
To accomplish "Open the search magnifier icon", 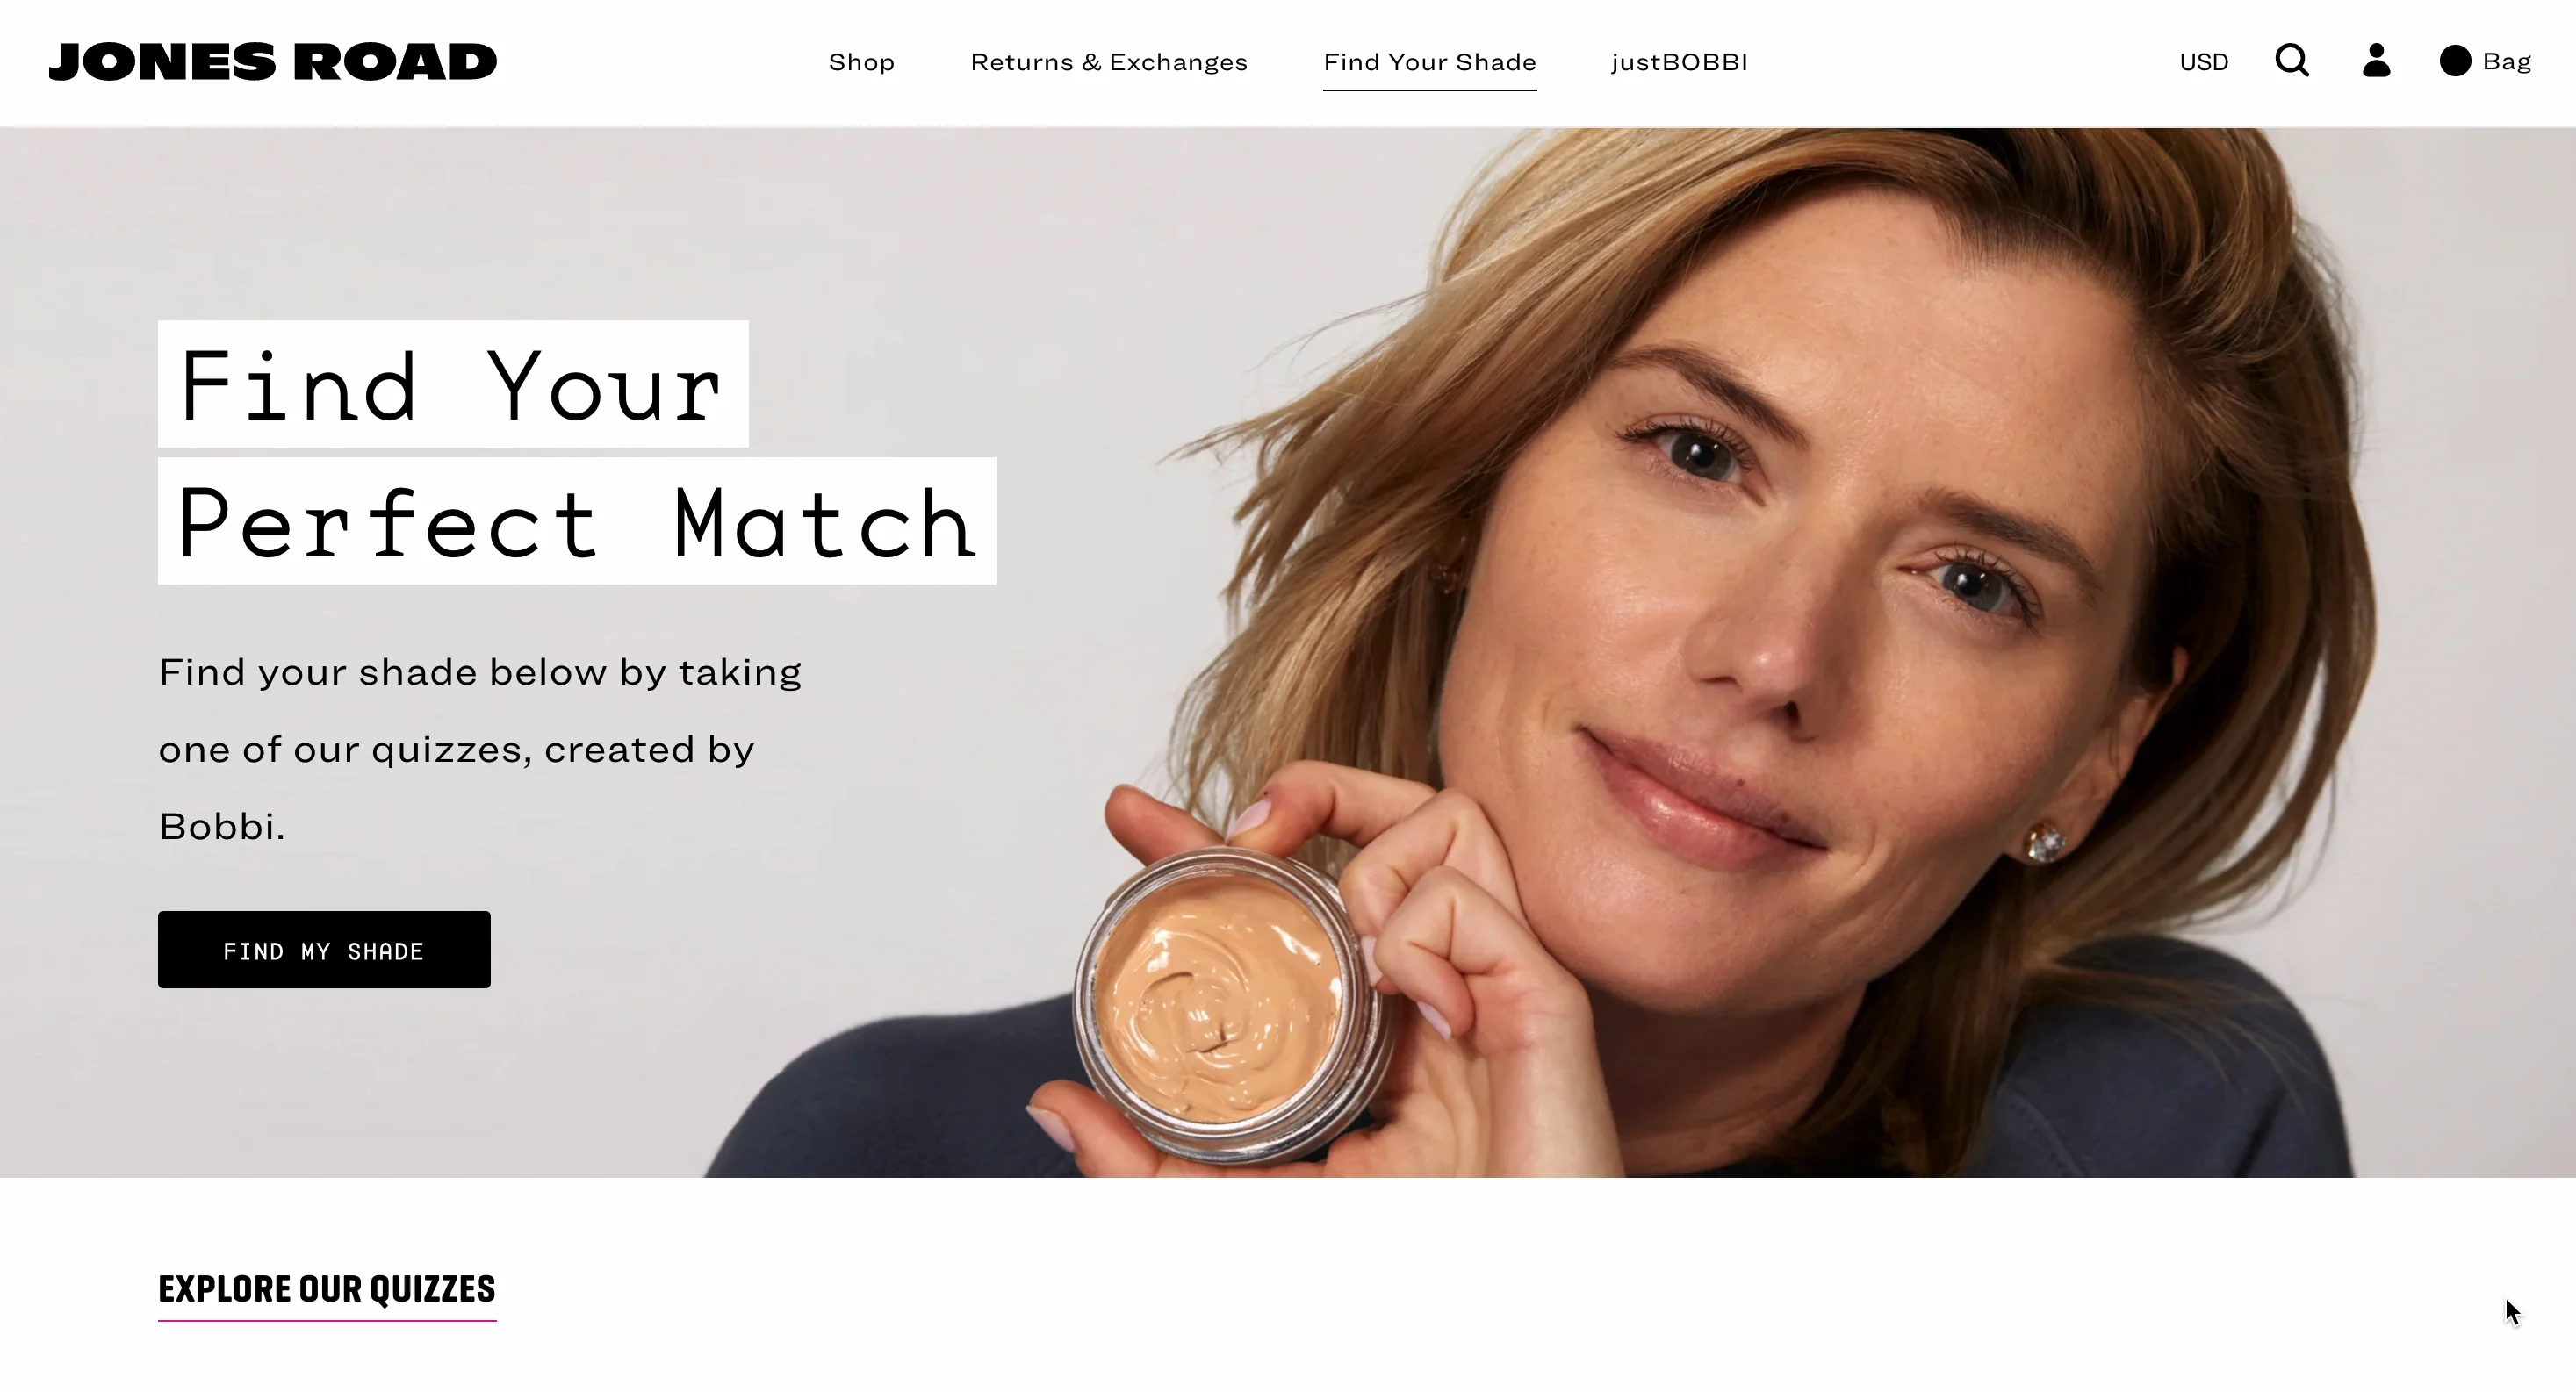I will tap(2292, 61).
